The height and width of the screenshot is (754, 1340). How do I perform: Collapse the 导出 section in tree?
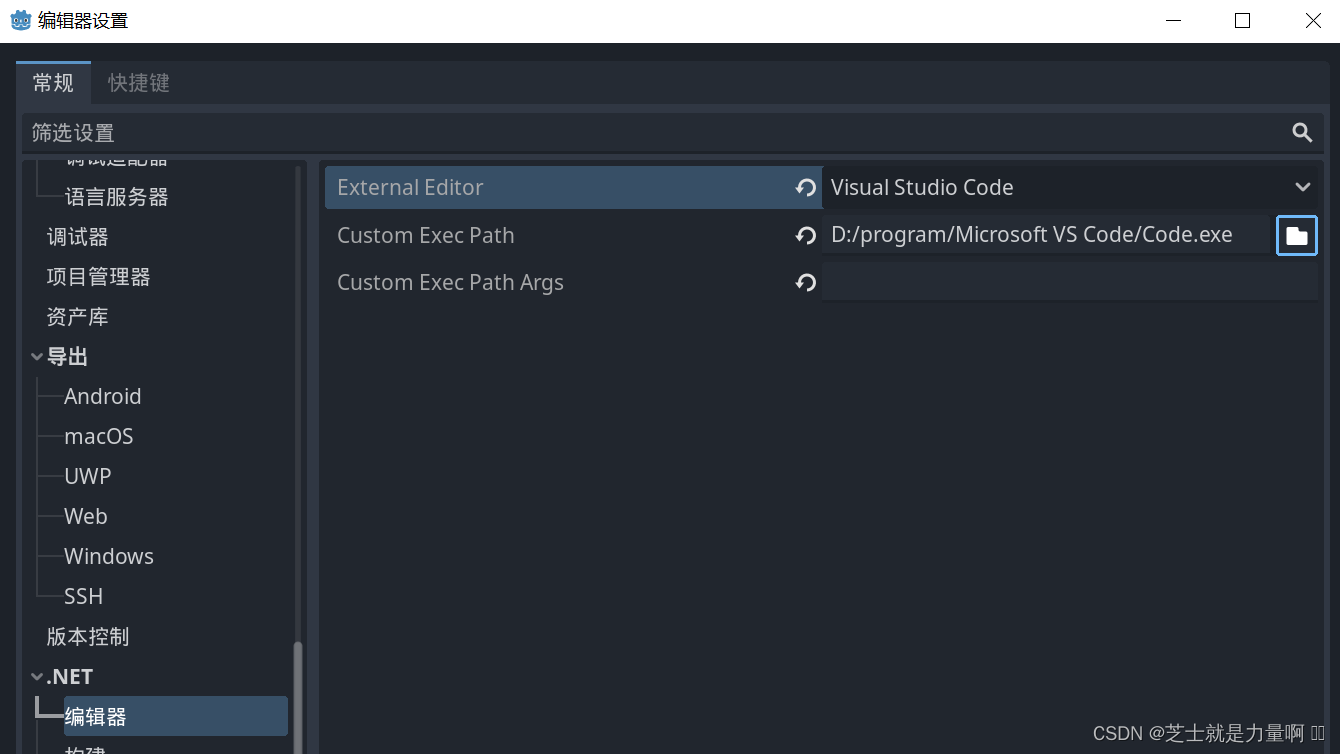(x=37, y=357)
